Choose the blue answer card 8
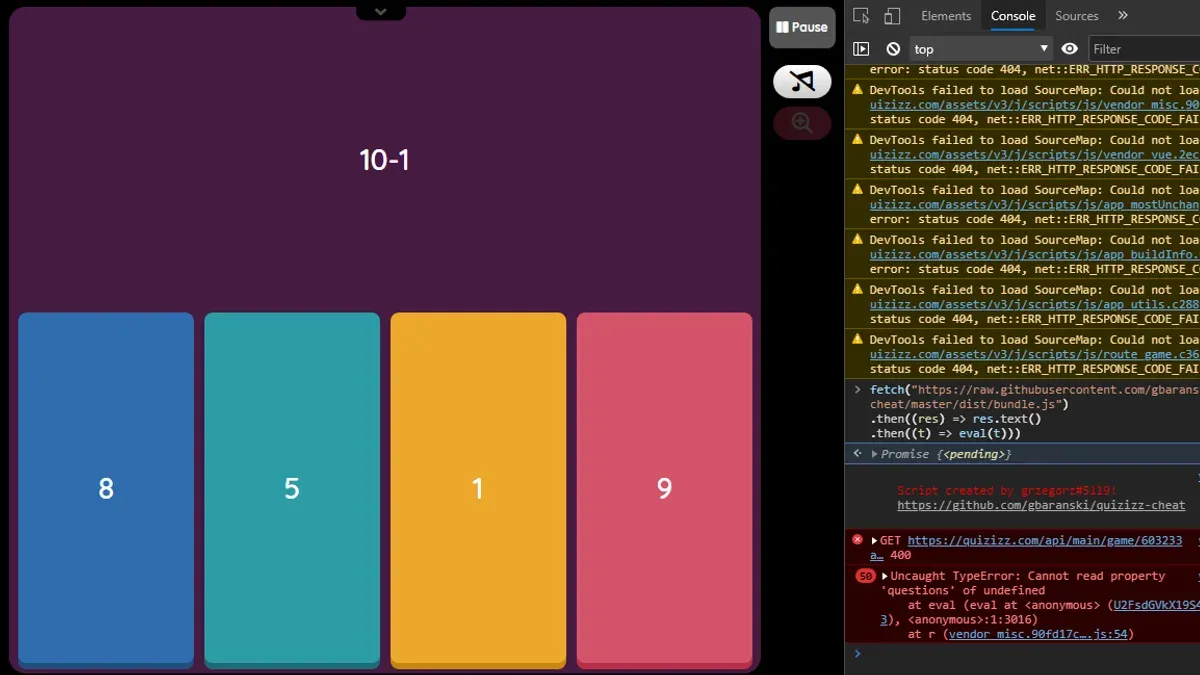 coord(106,489)
